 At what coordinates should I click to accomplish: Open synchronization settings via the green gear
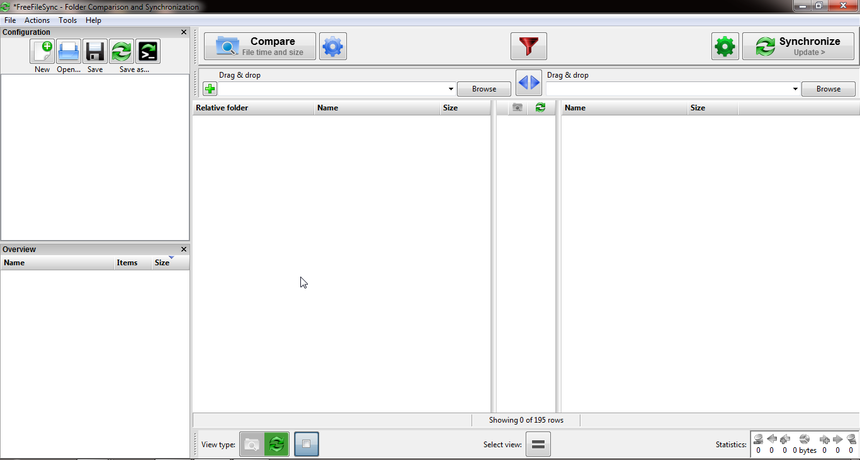click(725, 46)
